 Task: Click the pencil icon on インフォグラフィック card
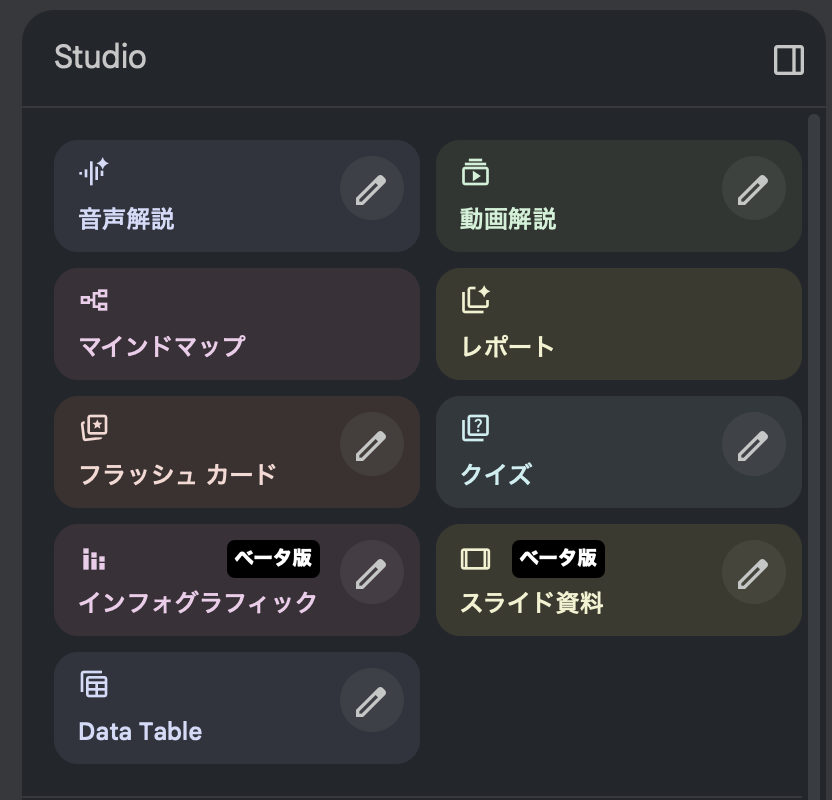point(371,573)
